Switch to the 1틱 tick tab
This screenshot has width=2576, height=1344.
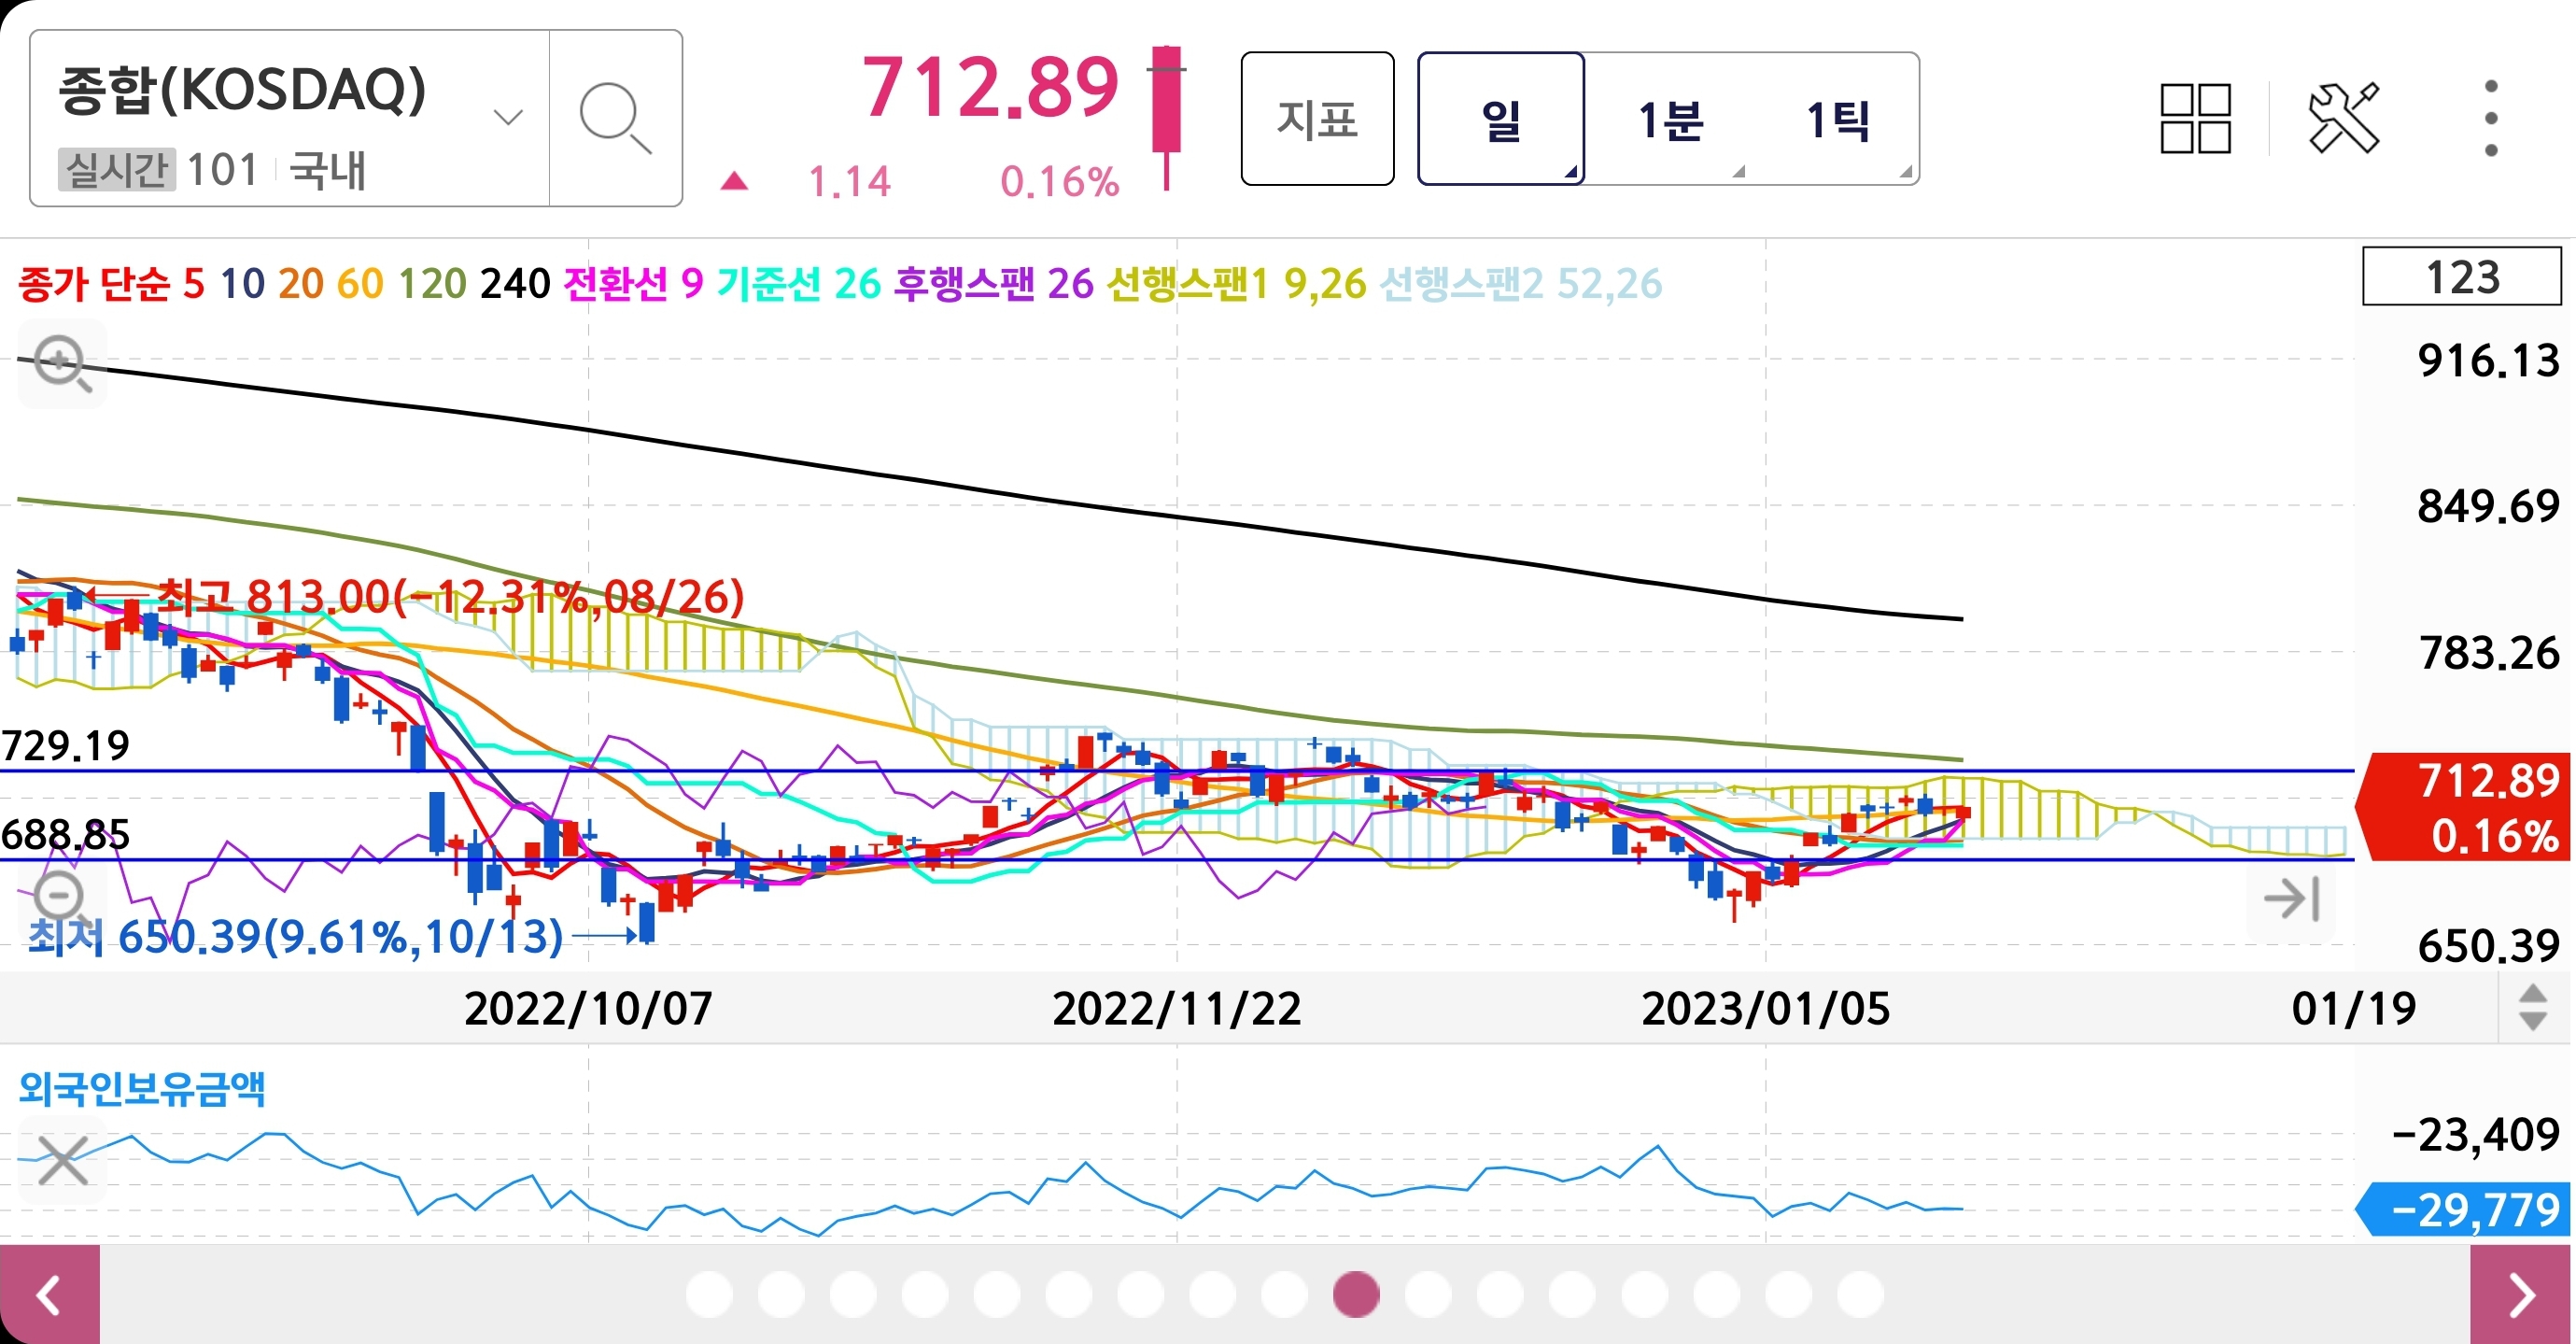1837,119
